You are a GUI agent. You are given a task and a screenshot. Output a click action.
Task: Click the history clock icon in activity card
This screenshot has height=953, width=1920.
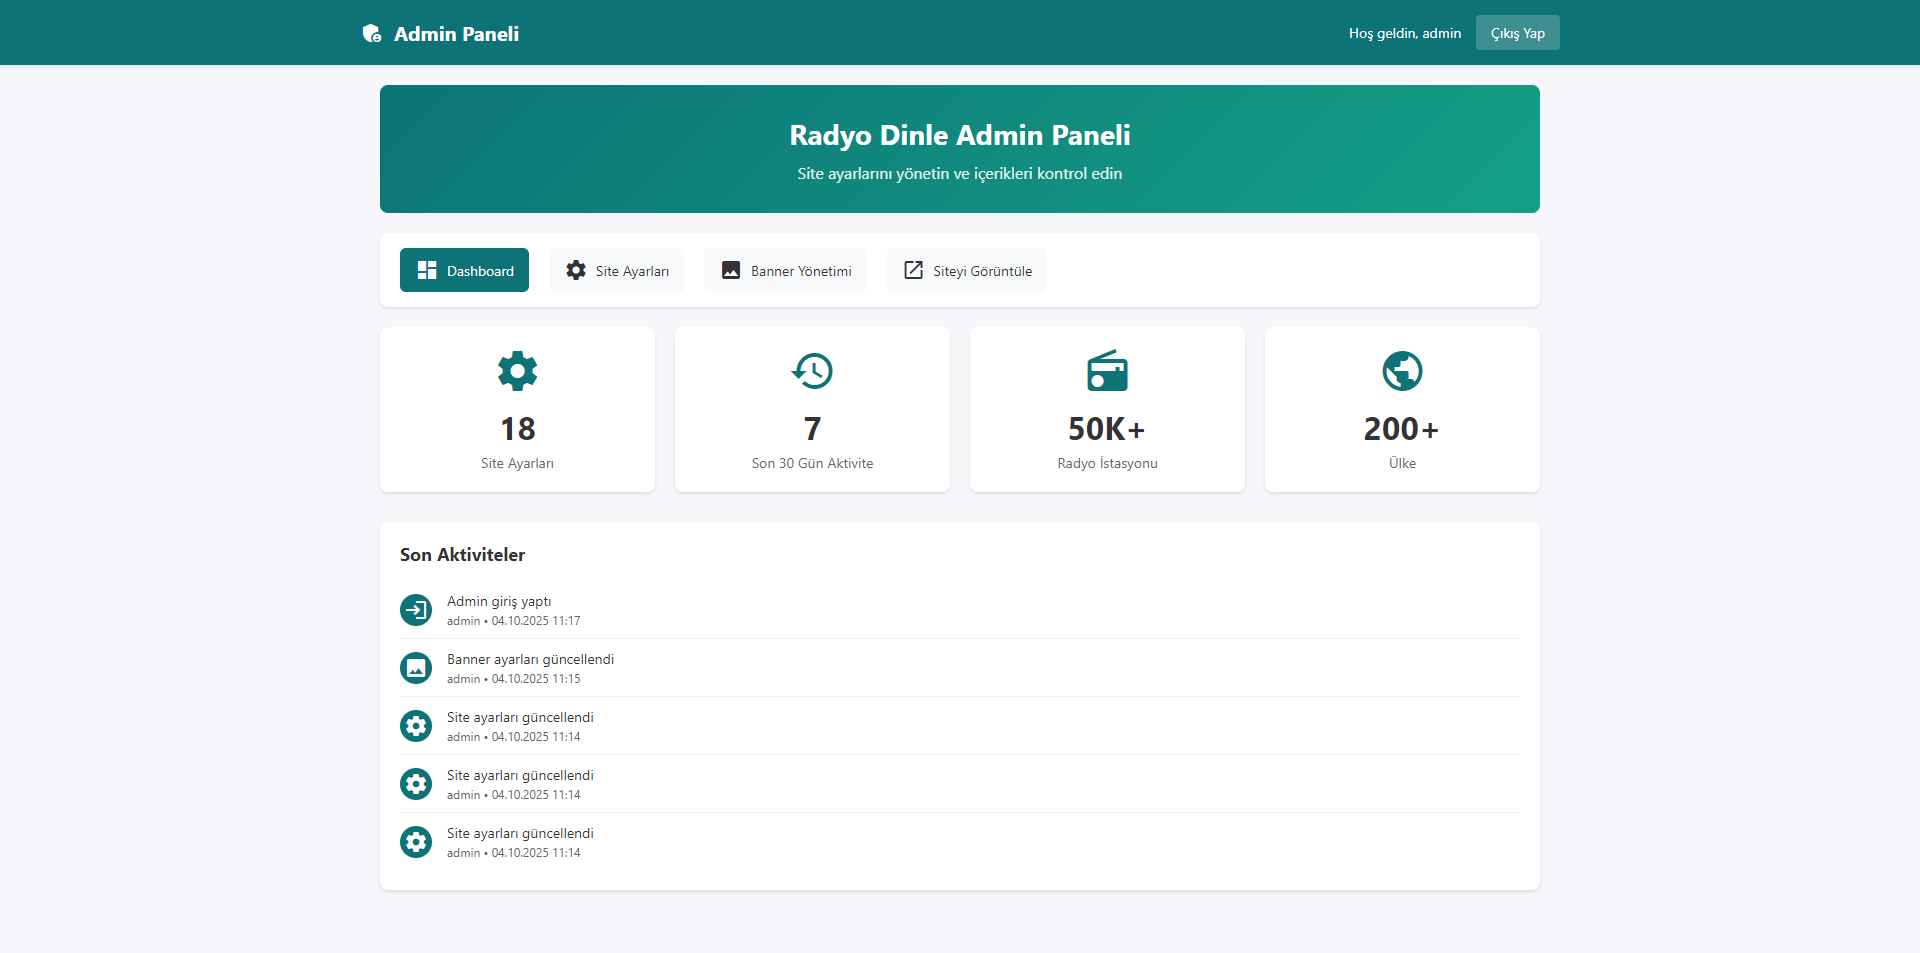click(x=812, y=371)
